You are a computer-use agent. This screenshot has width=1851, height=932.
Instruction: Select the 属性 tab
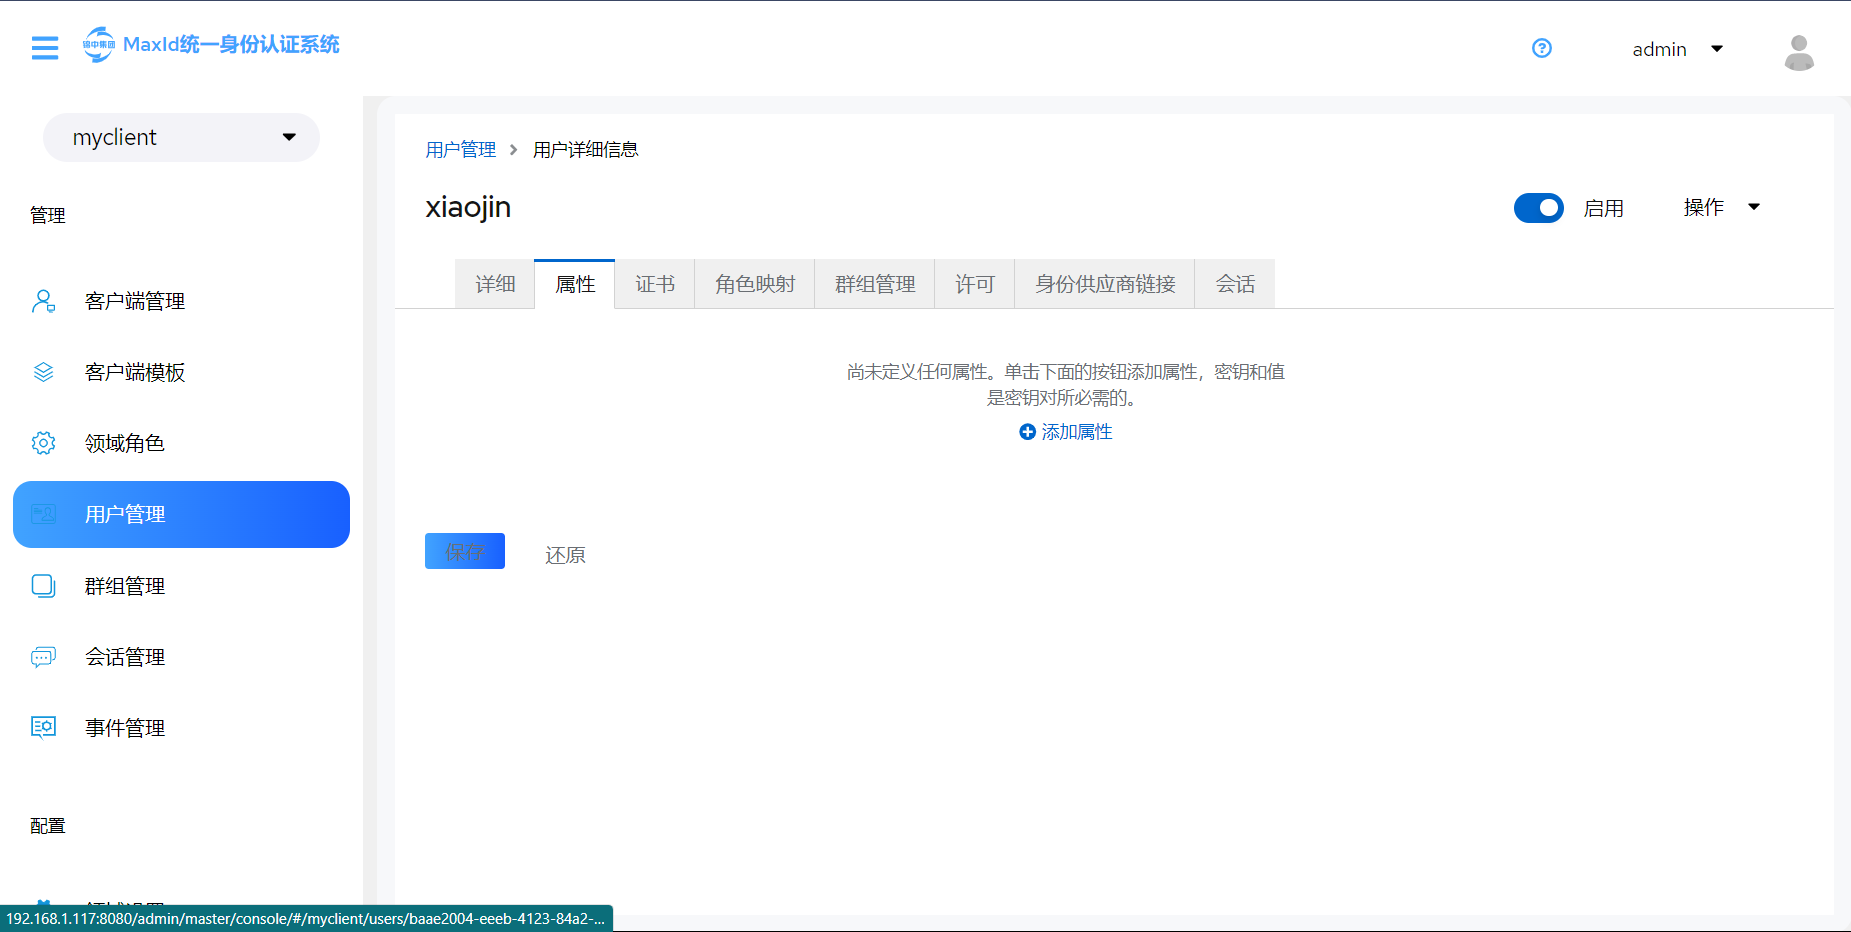(x=575, y=284)
